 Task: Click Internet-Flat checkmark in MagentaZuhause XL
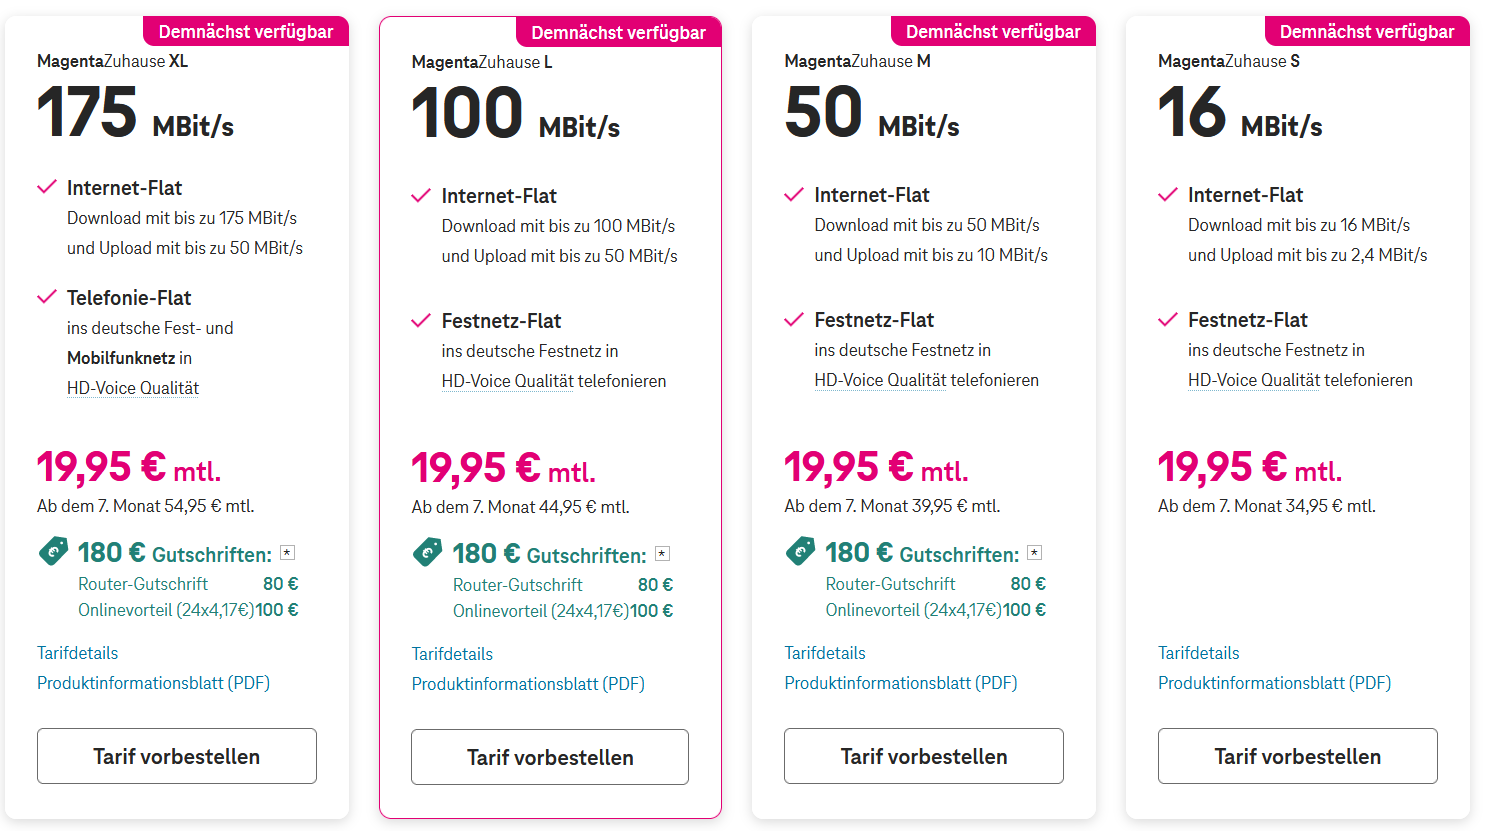(46, 187)
